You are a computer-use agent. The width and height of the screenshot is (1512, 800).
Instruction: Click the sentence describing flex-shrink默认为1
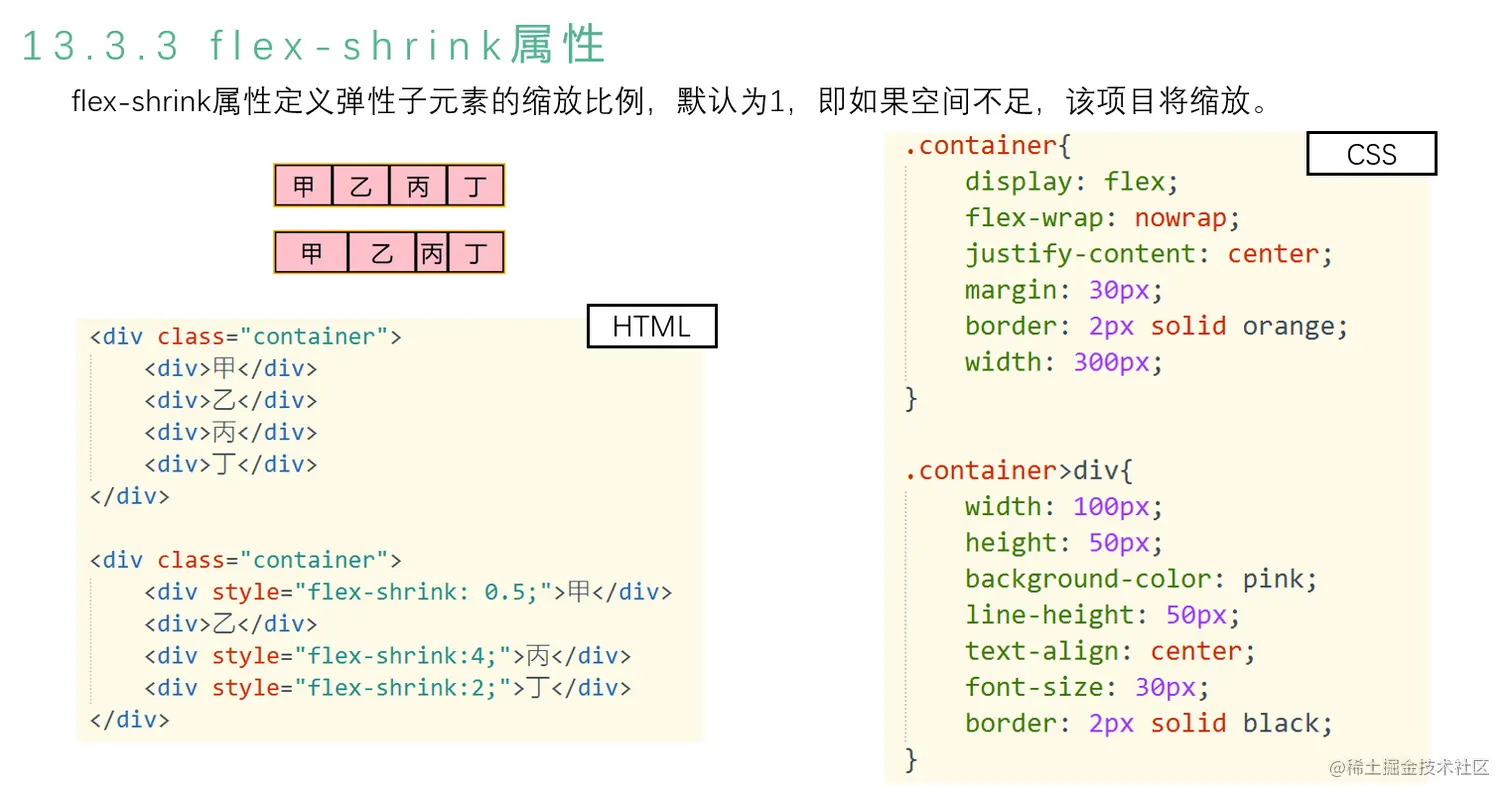[671, 102]
